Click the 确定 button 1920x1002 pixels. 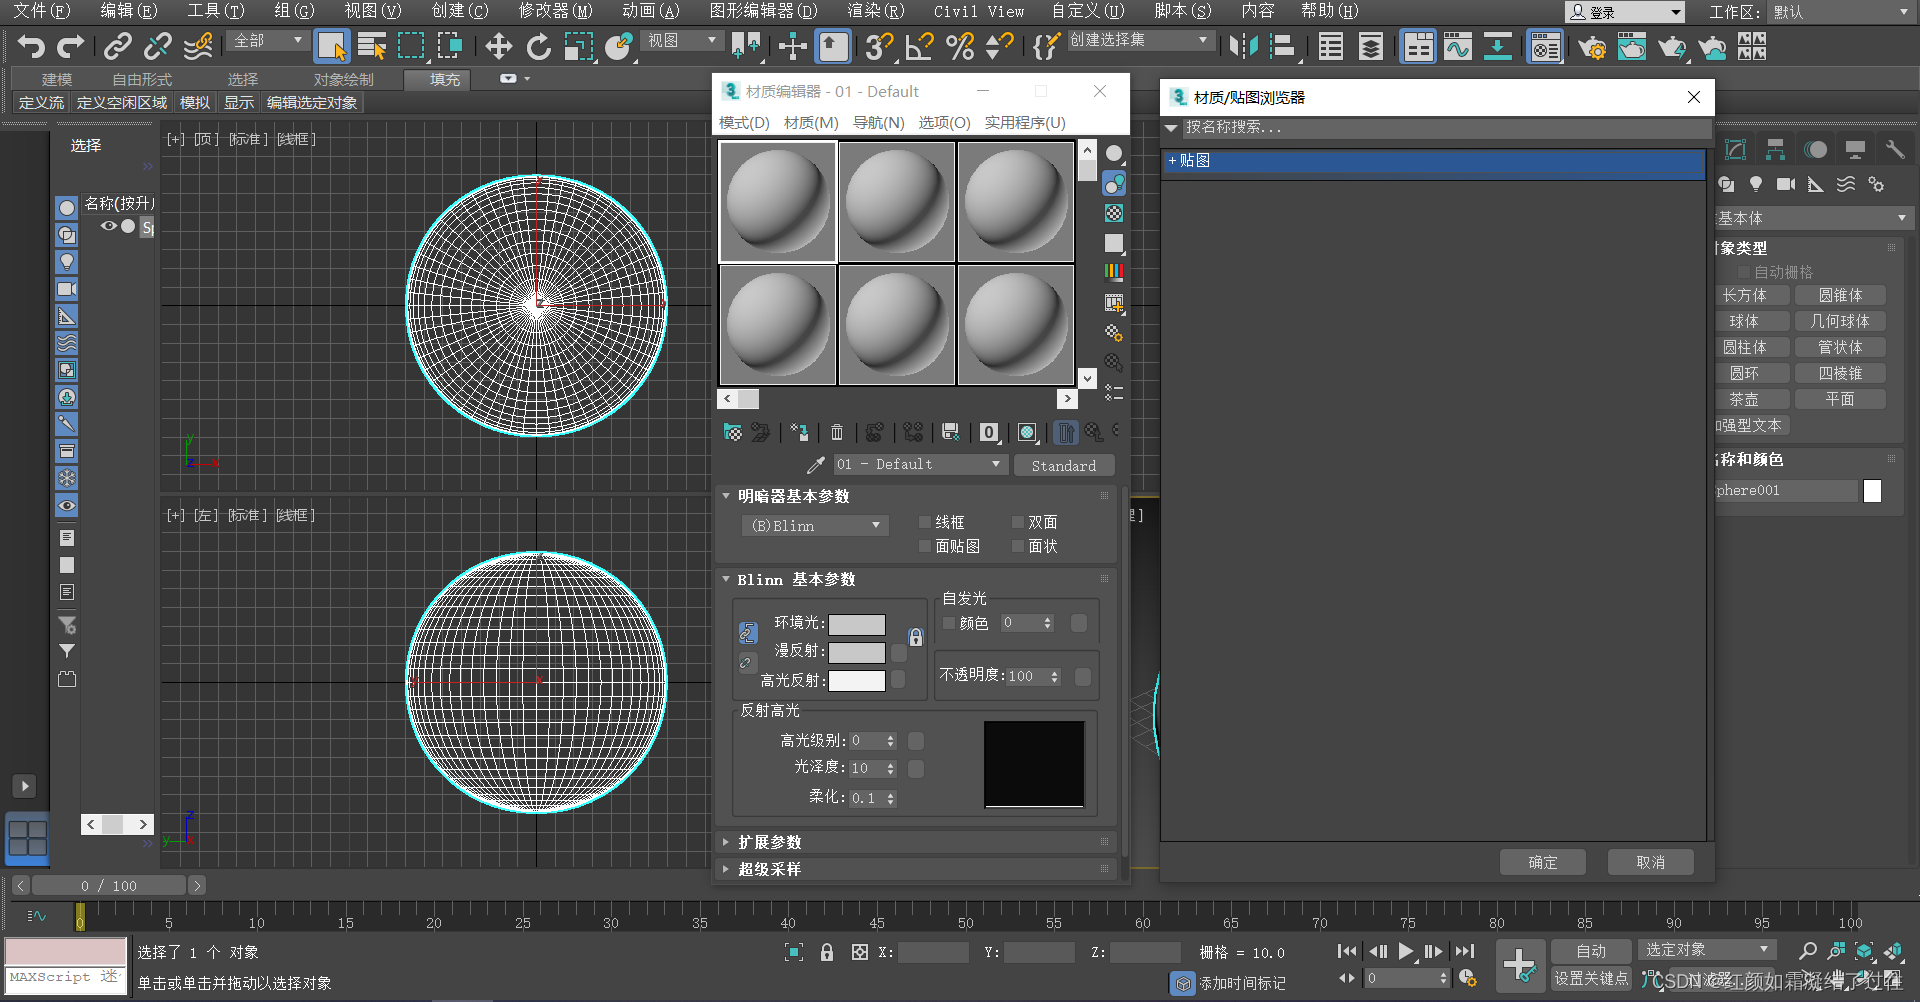(x=1542, y=862)
